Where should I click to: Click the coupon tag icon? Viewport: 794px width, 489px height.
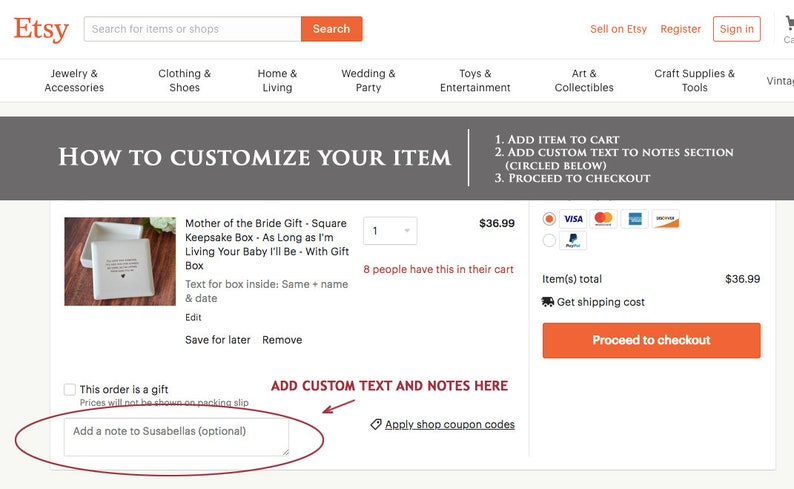(x=376, y=424)
